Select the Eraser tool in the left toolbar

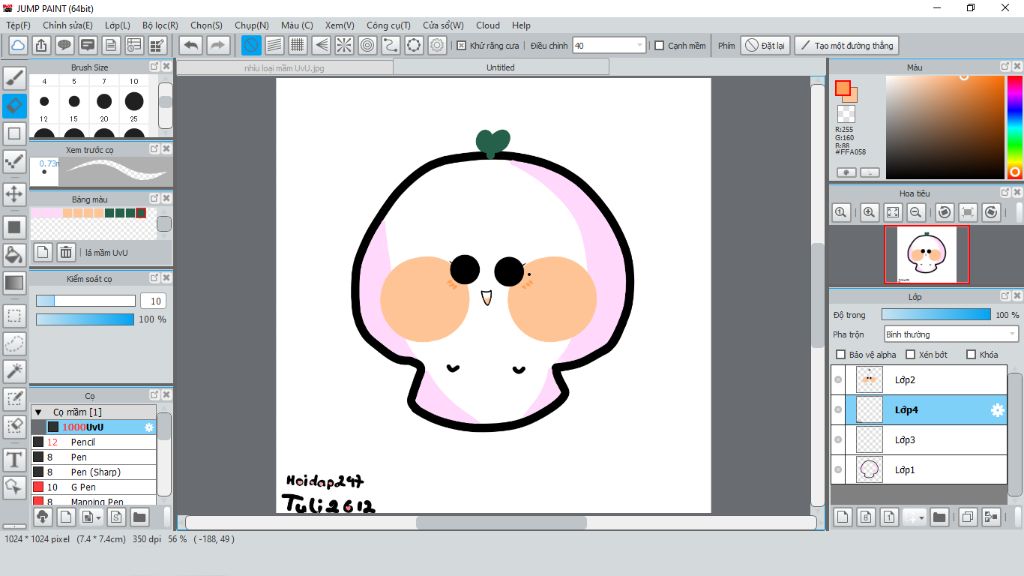coord(14,105)
